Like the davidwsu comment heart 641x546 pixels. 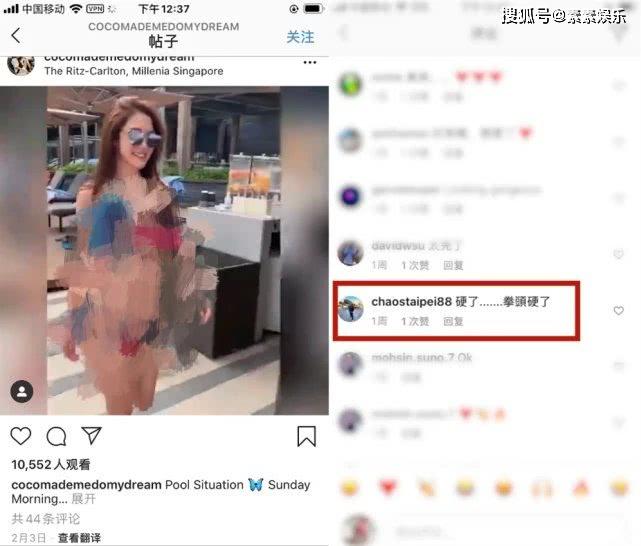[619, 254]
